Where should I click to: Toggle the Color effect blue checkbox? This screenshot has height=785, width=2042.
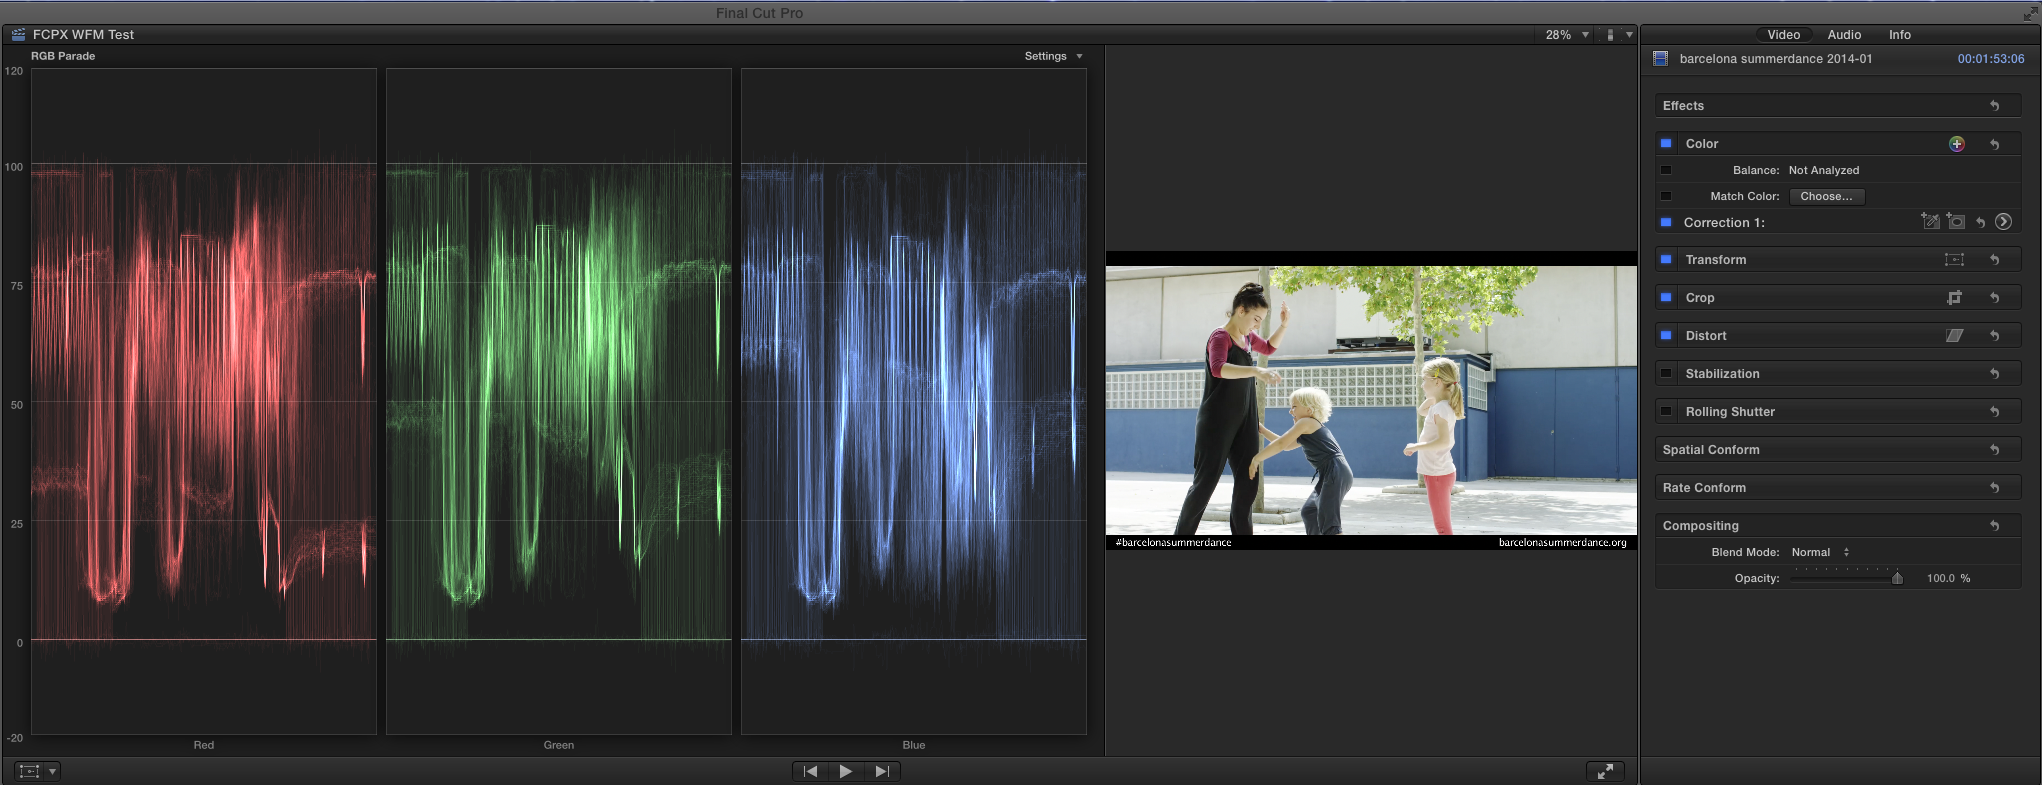click(1666, 144)
